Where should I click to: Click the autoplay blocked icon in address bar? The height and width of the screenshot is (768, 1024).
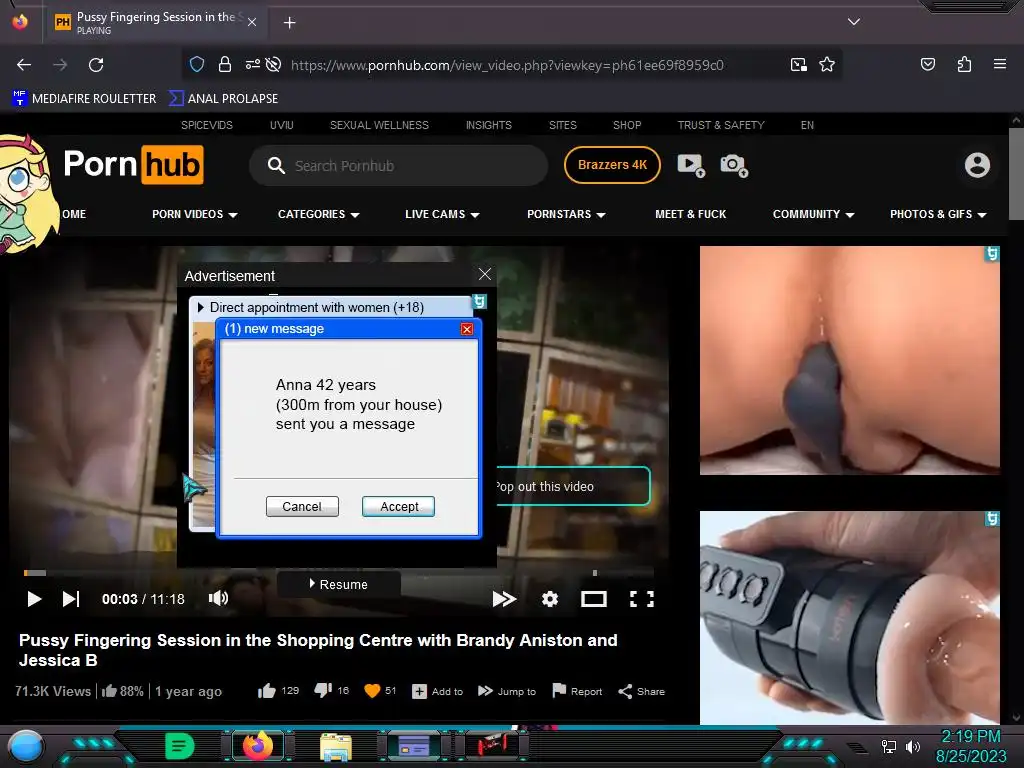(274, 64)
